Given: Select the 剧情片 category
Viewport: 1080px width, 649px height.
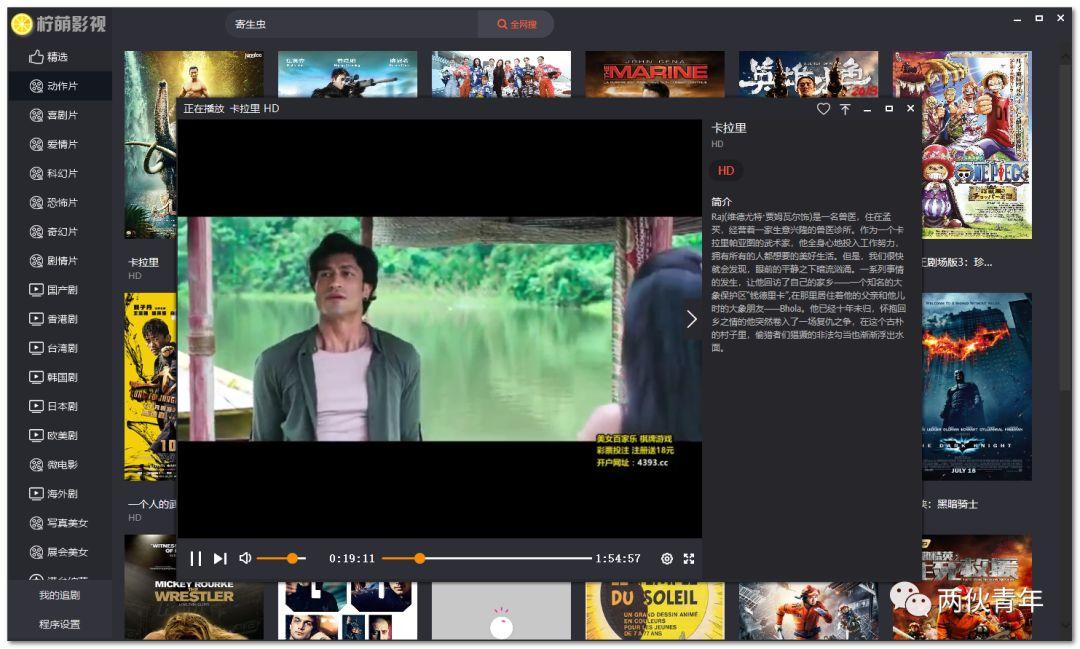Looking at the screenshot, I should point(59,260).
